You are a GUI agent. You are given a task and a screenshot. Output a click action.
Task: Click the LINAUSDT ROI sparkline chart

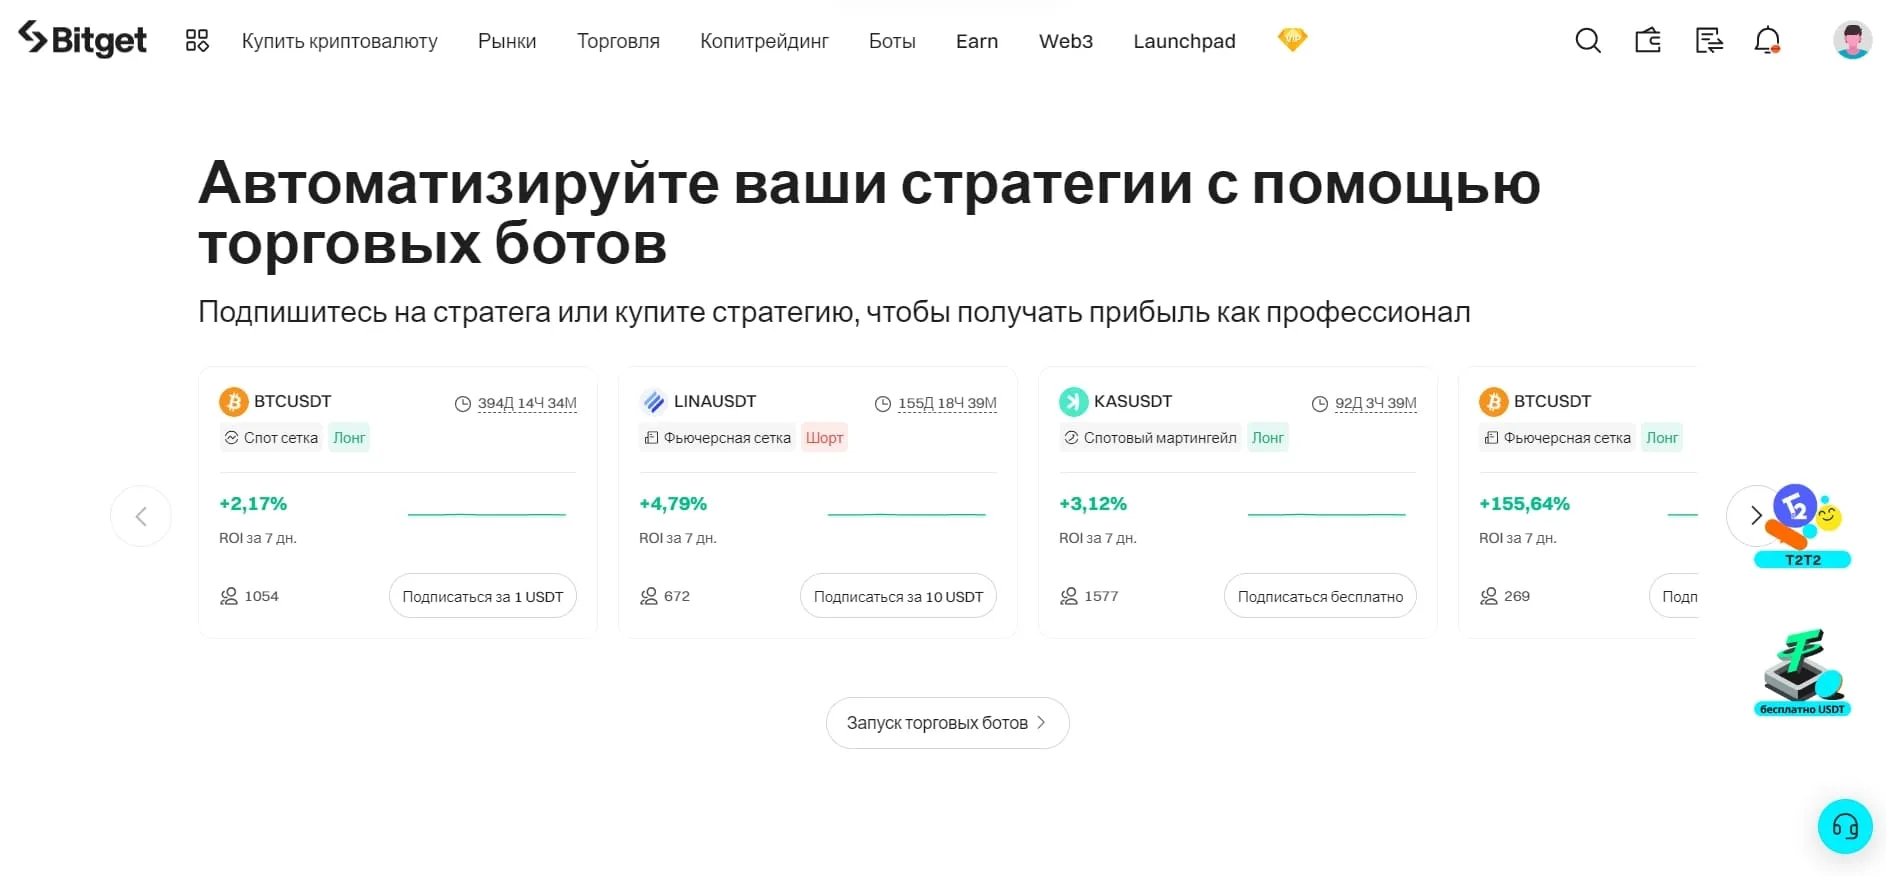click(907, 514)
